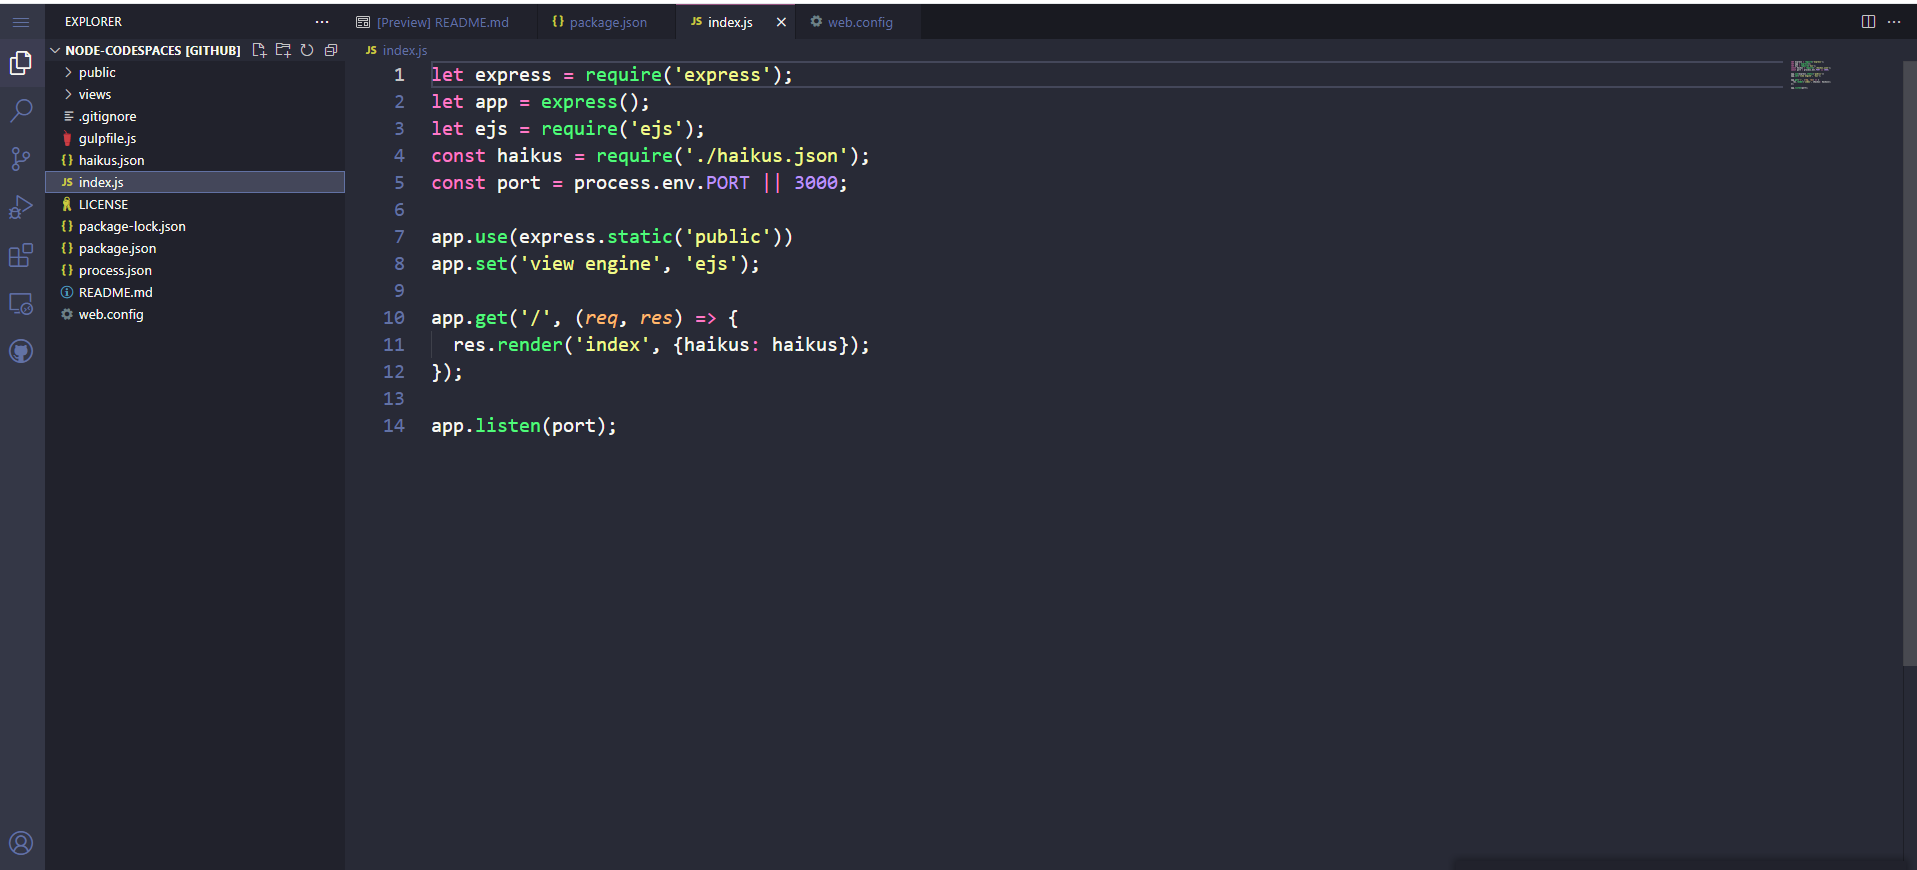This screenshot has height=870, width=1917.
Task: Open the Extensions view
Action: point(21,255)
